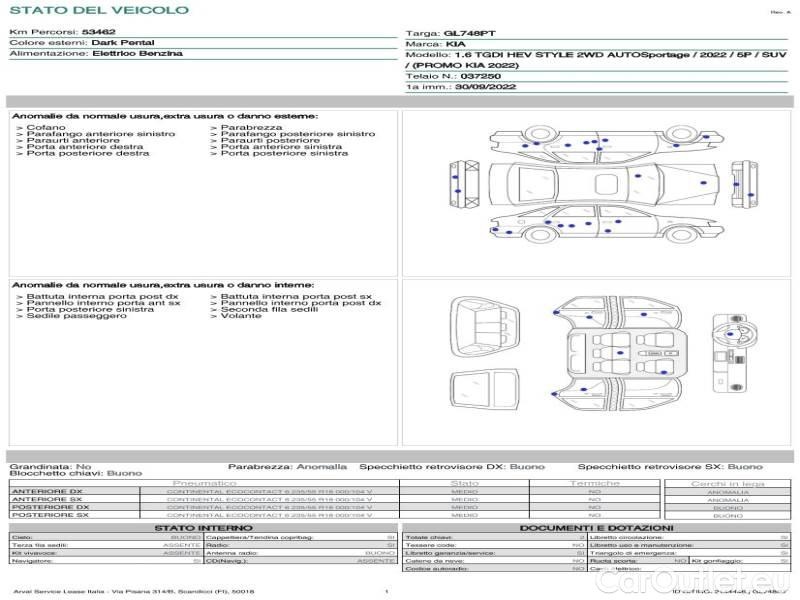Select the DOCUMENTI E DOTAZIONI header
Image resolution: width=800 pixels, height=600 pixels.
pyautogui.click(x=596, y=528)
